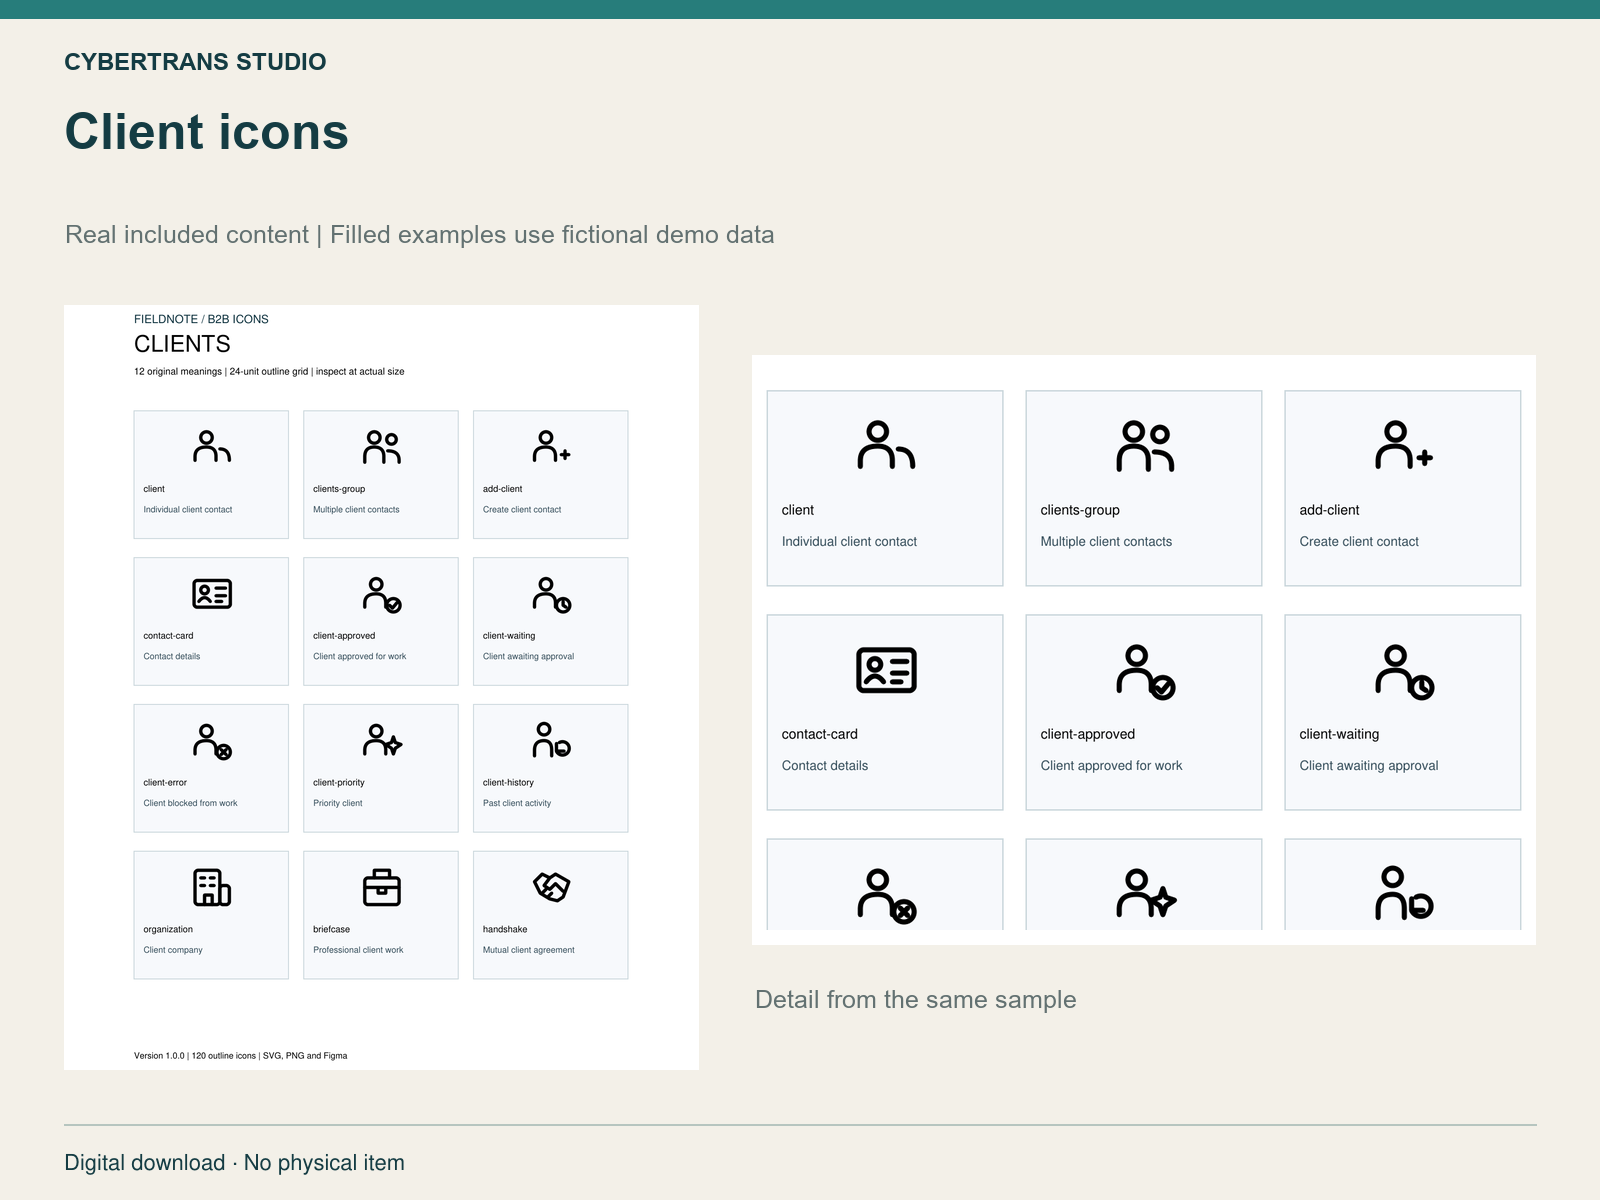
Task: Click client-priority star icon in small sample sheet
Action: tap(382, 740)
